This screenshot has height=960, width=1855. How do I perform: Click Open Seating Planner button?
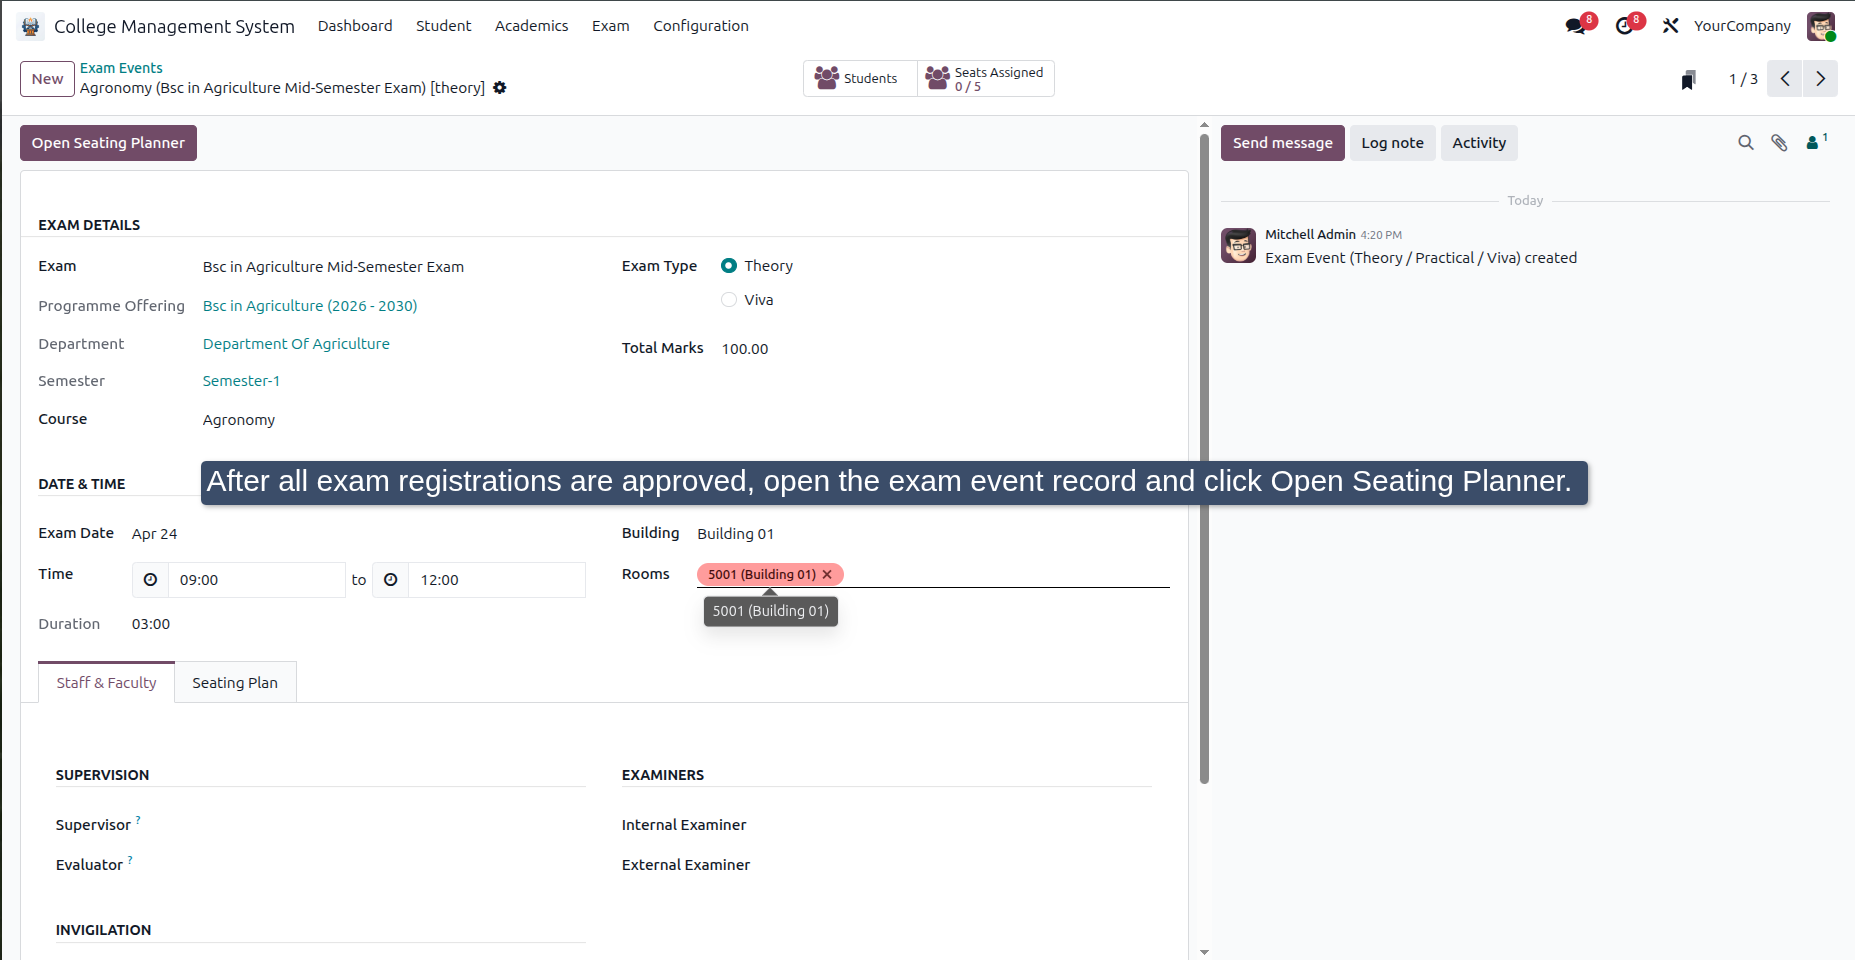click(x=108, y=143)
